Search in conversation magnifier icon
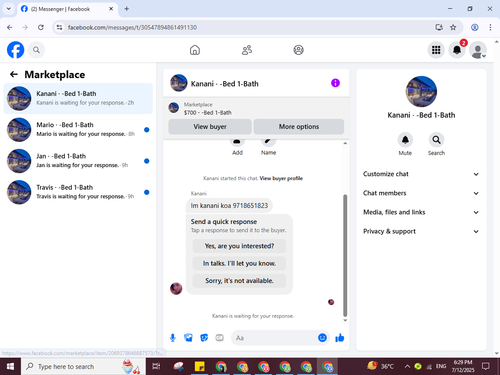Viewport: 500px width, 375px height. pyautogui.click(x=436, y=140)
